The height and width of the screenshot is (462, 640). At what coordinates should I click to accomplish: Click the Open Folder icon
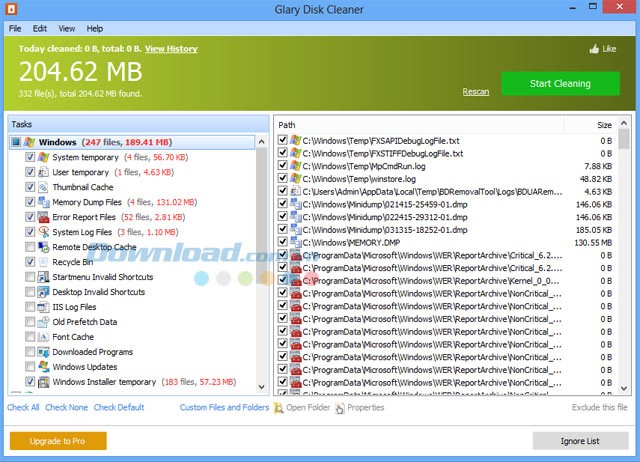278,408
